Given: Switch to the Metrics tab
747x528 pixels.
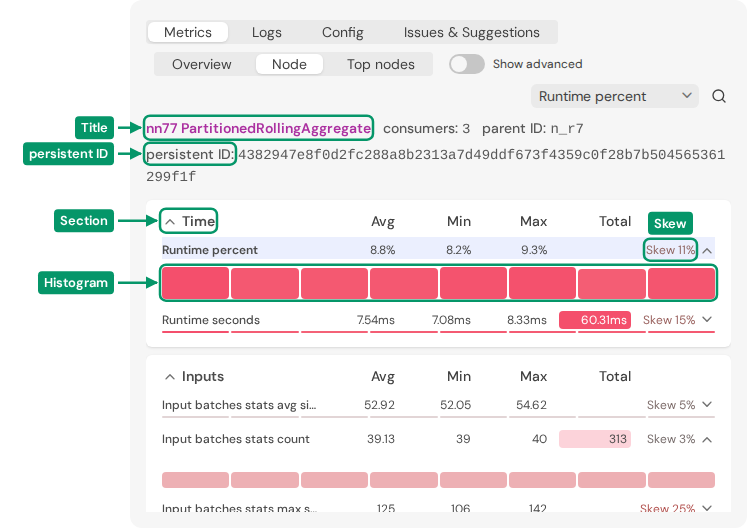Looking at the screenshot, I should coord(188,32).
